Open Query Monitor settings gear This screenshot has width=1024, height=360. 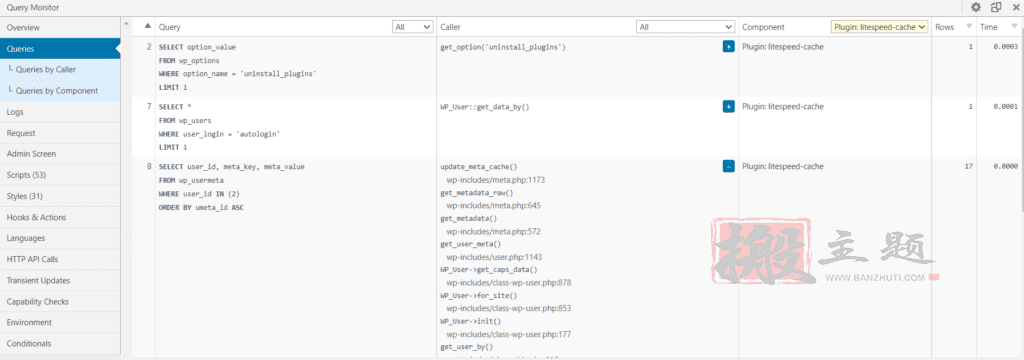[976, 7]
